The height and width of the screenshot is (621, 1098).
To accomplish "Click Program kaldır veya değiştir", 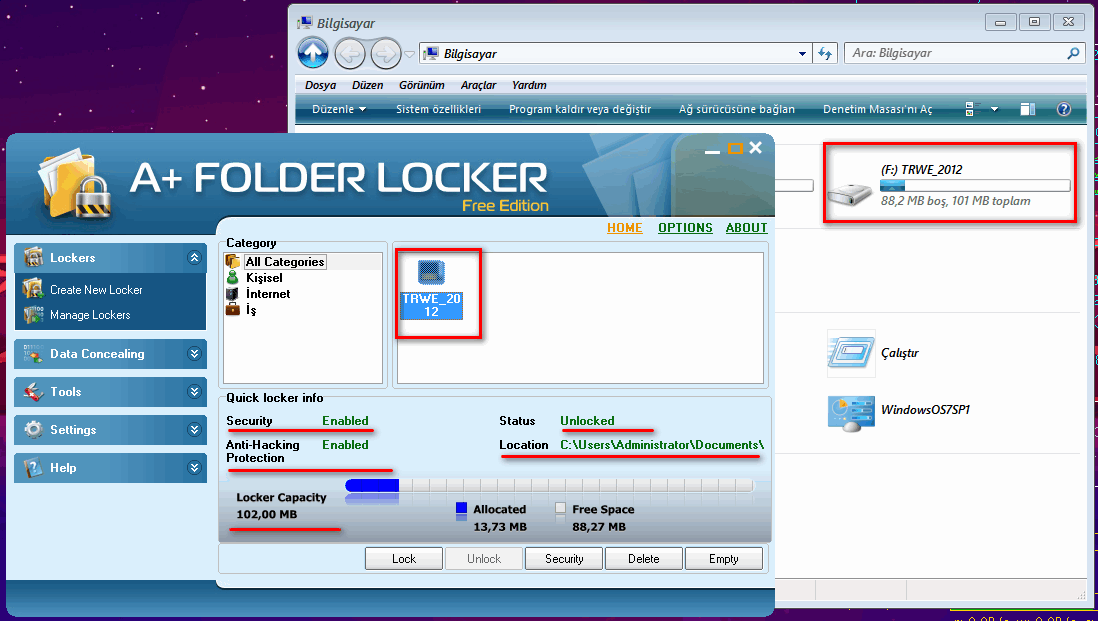I will click(580, 109).
